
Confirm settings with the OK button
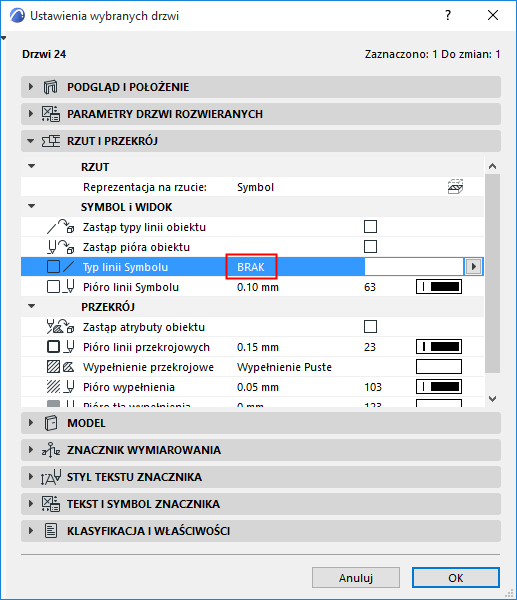pos(456,577)
